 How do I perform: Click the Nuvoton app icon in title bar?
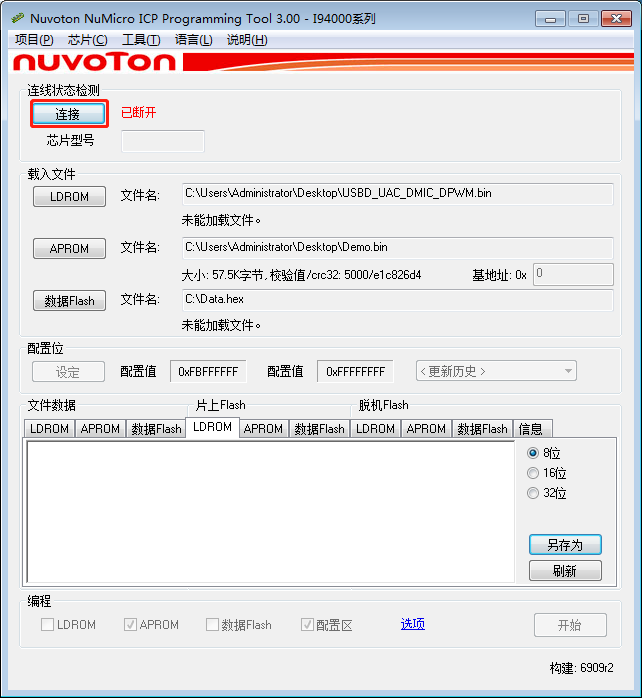[x=17, y=18]
